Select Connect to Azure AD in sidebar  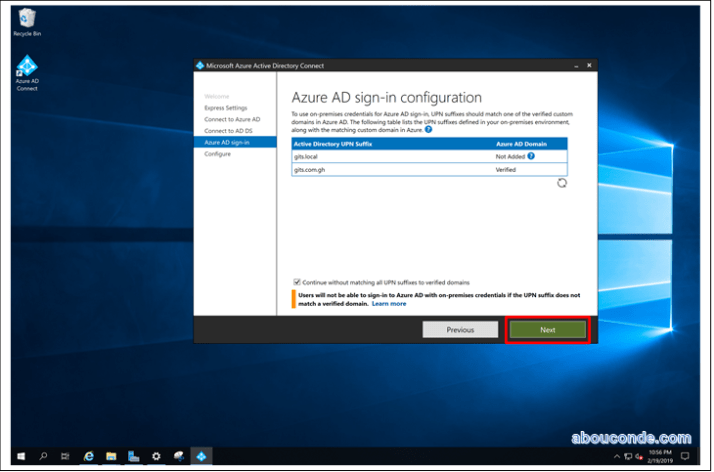[x=232, y=119]
